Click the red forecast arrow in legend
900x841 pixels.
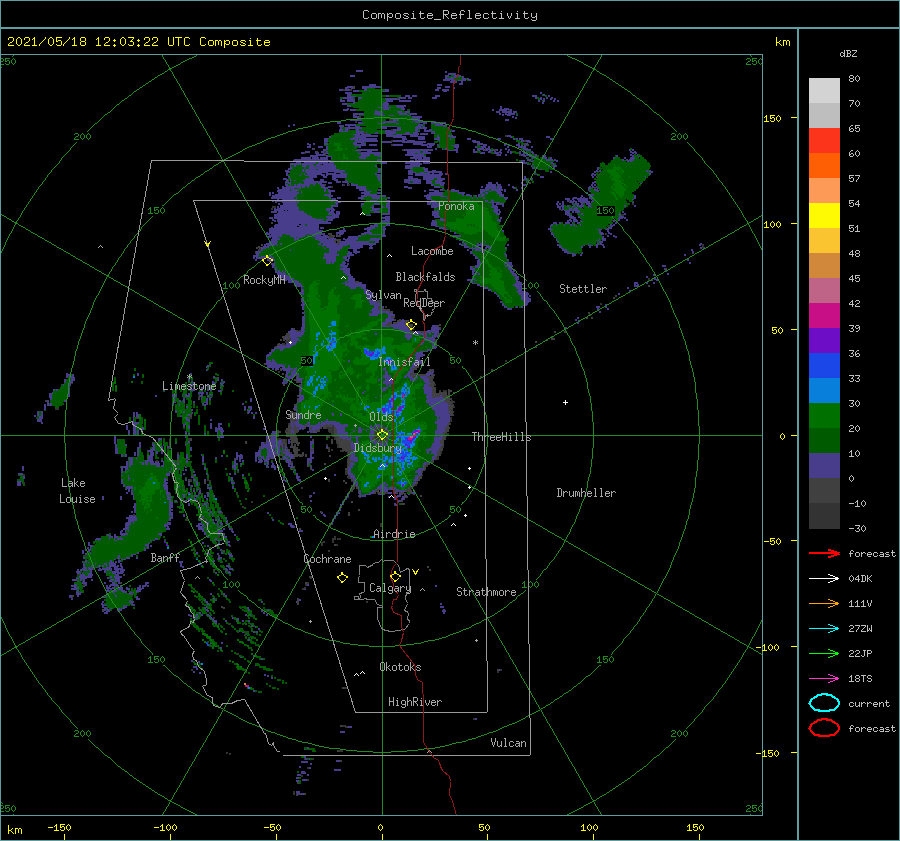[x=824, y=553]
